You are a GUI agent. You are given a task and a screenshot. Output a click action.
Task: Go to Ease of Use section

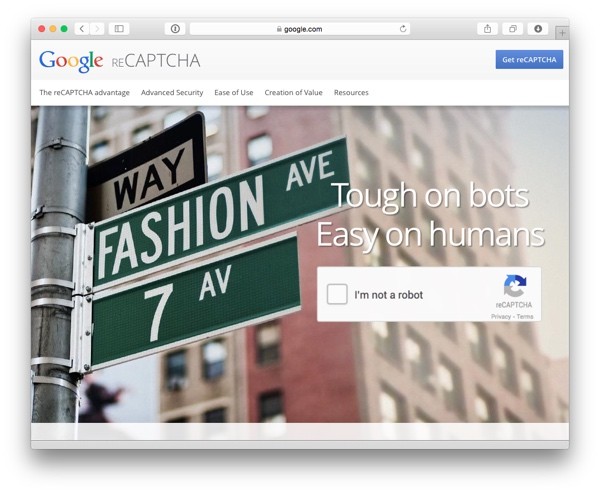234,93
